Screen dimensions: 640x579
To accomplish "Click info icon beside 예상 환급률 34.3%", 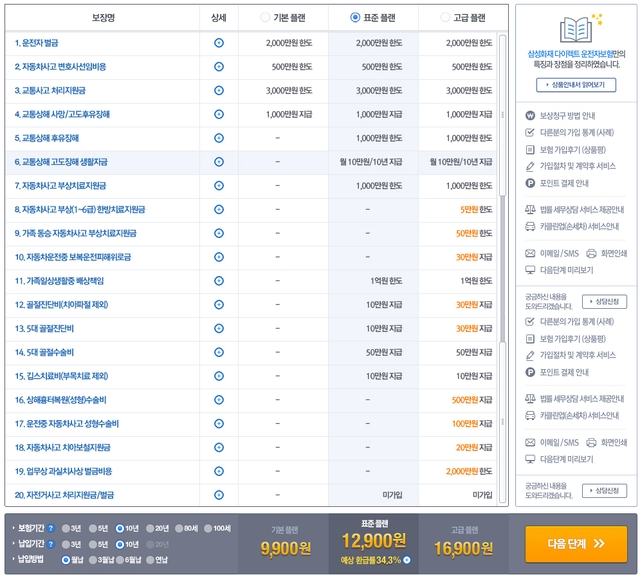I will tap(407, 560).
